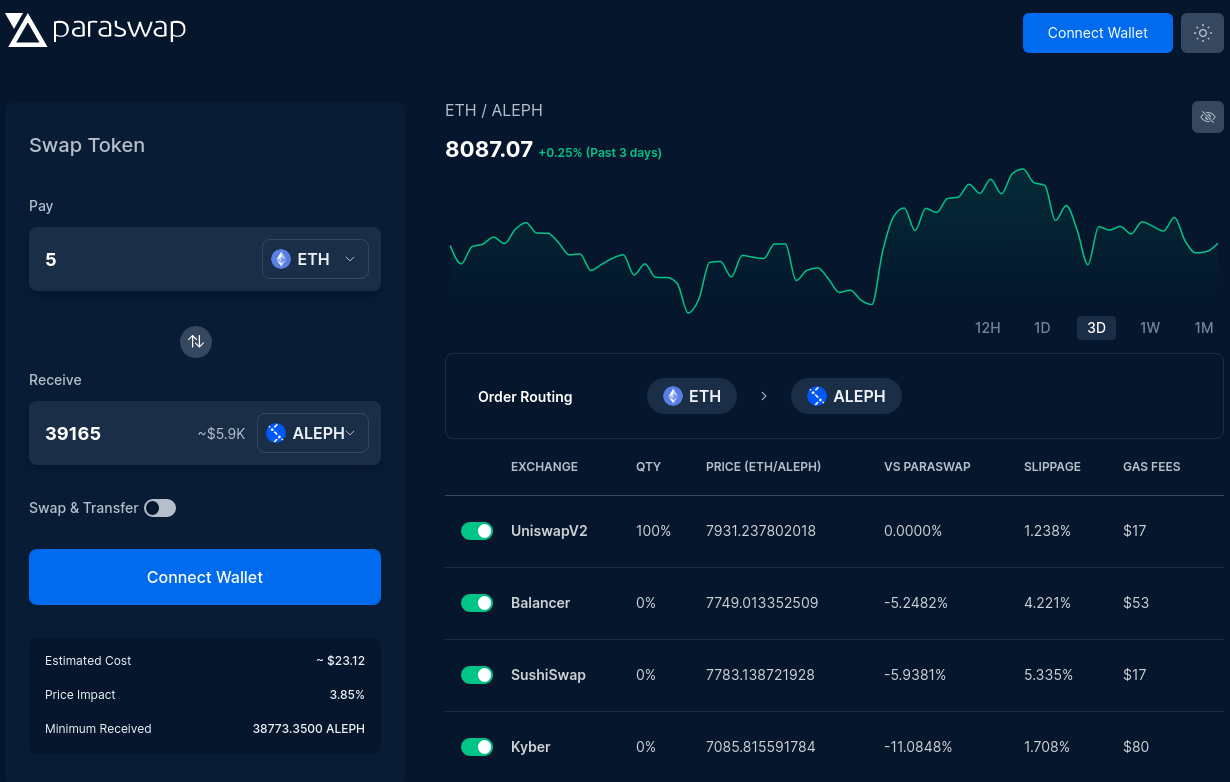Switch theme with the sun icon
The height and width of the screenshot is (782, 1230).
pos(1203,33)
